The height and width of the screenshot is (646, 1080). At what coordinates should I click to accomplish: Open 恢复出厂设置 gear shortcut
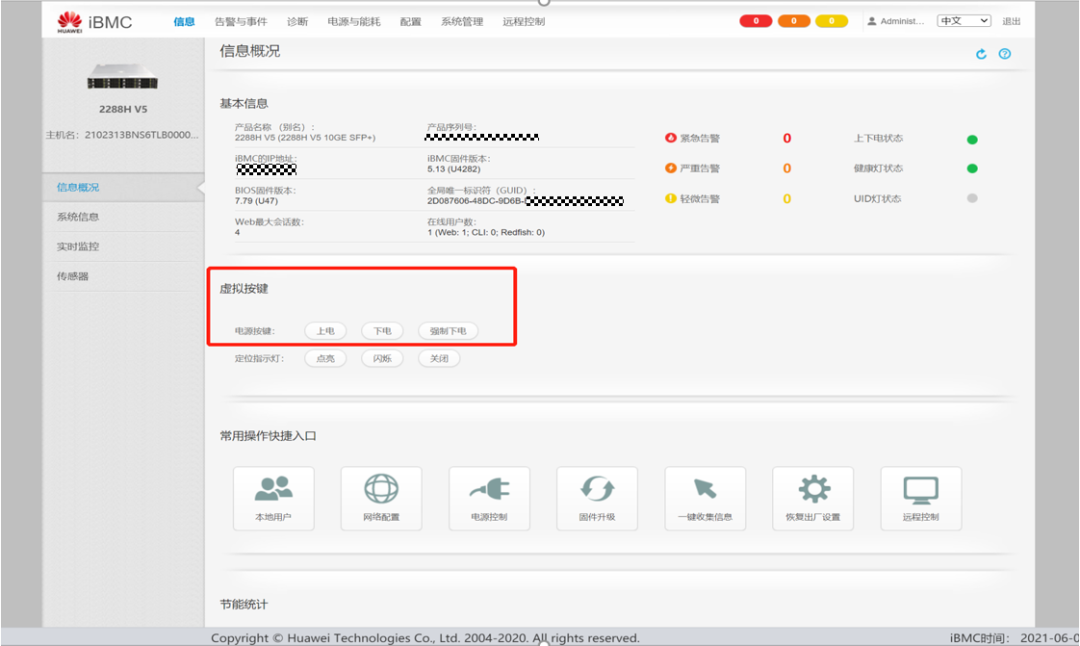pyautogui.click(x=813, y=498)
